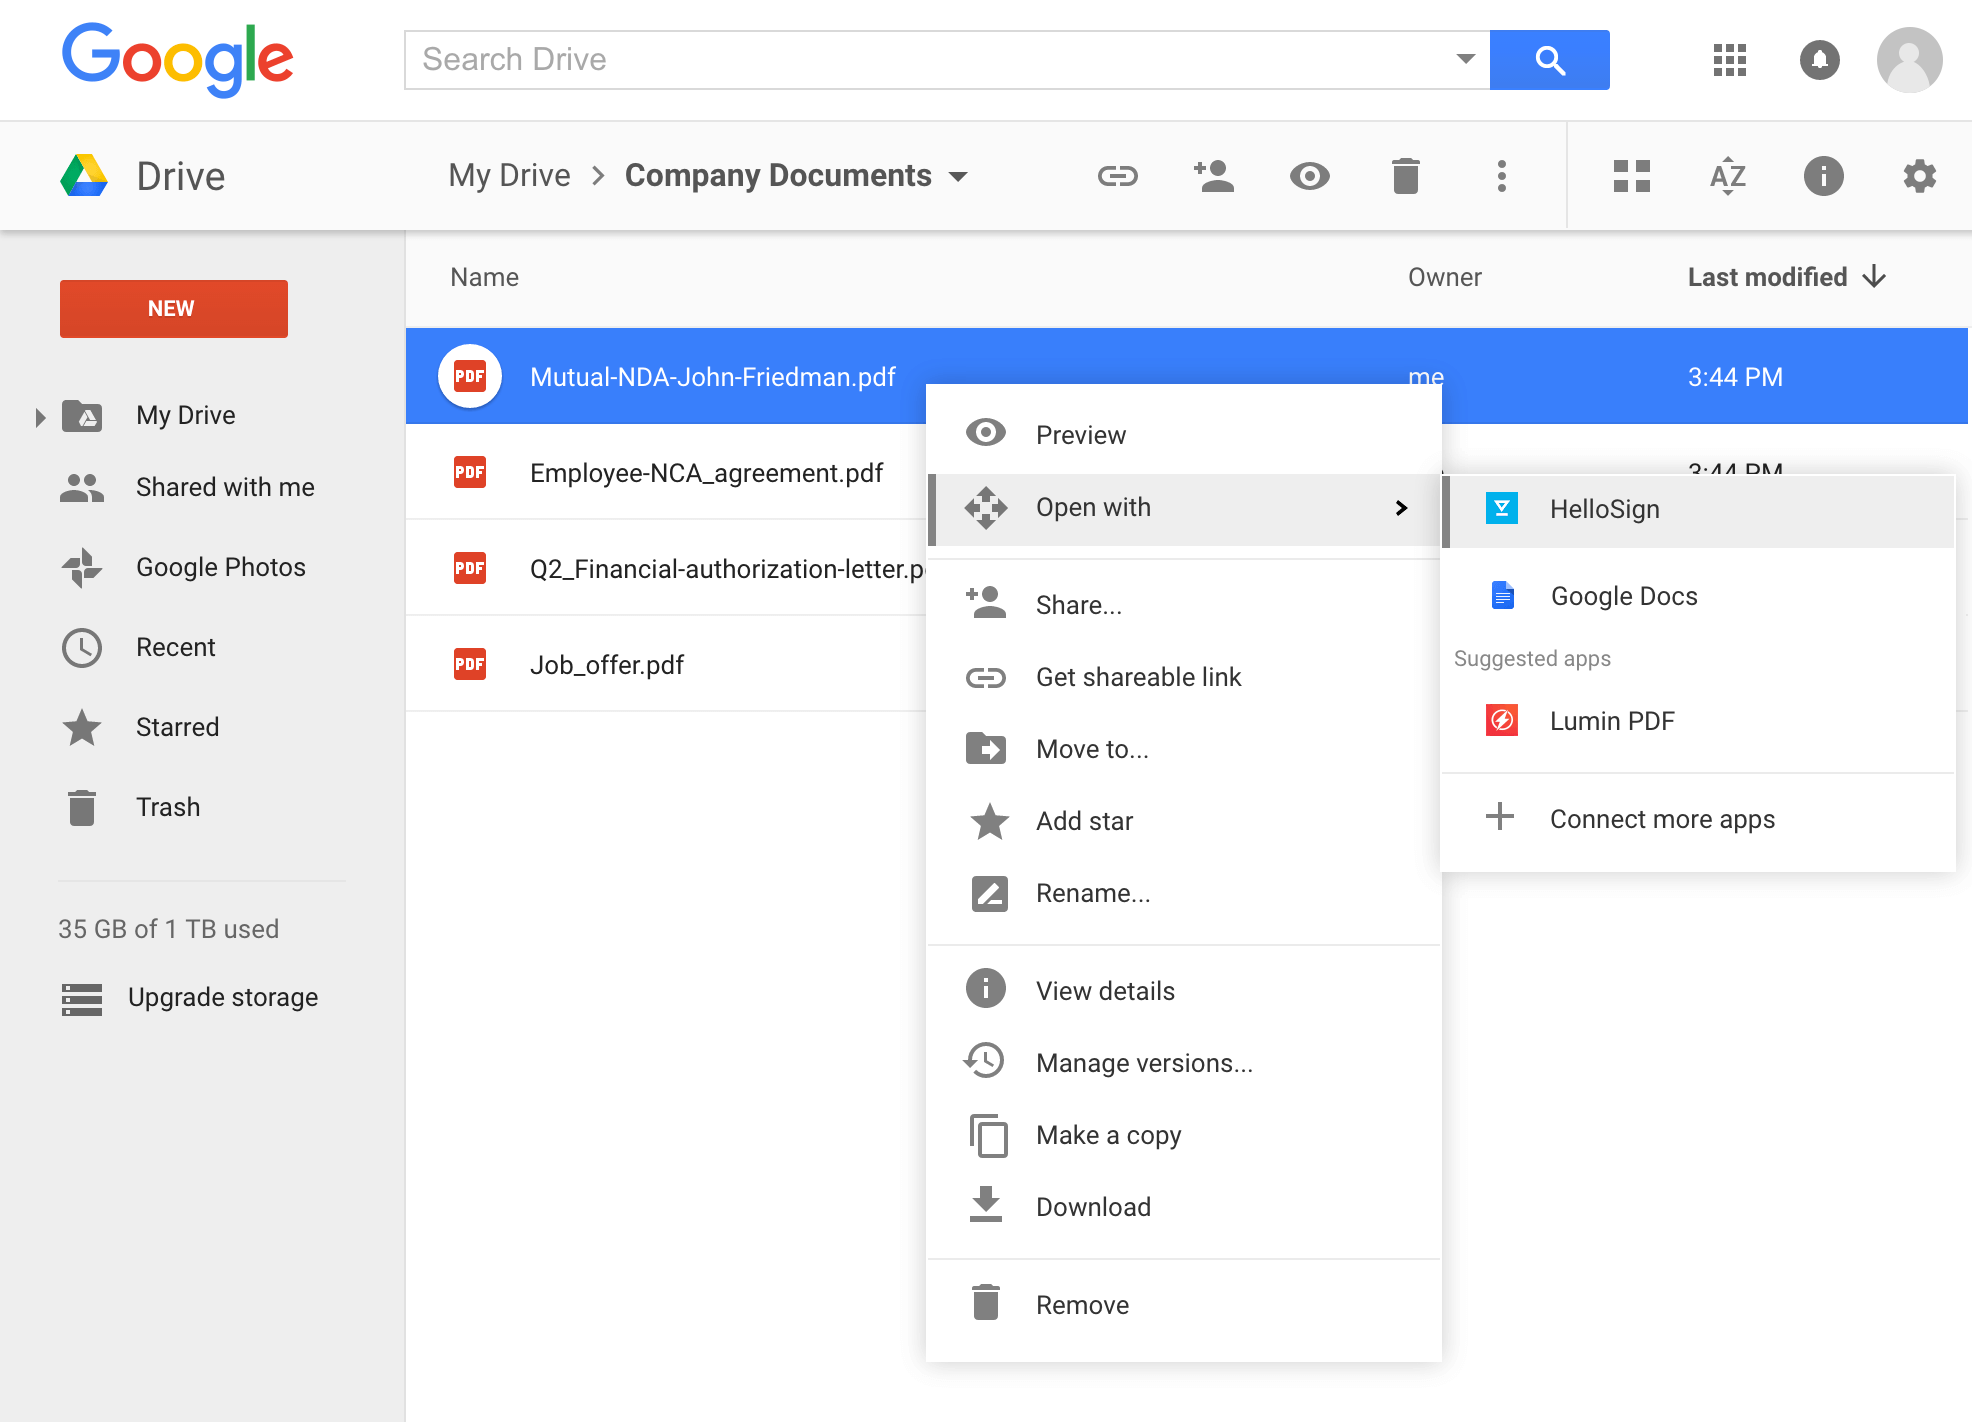This screenshot has width=1972, height=1422.
Task: Click the share person icon in context menu
Action: click(x=988, y=605)
